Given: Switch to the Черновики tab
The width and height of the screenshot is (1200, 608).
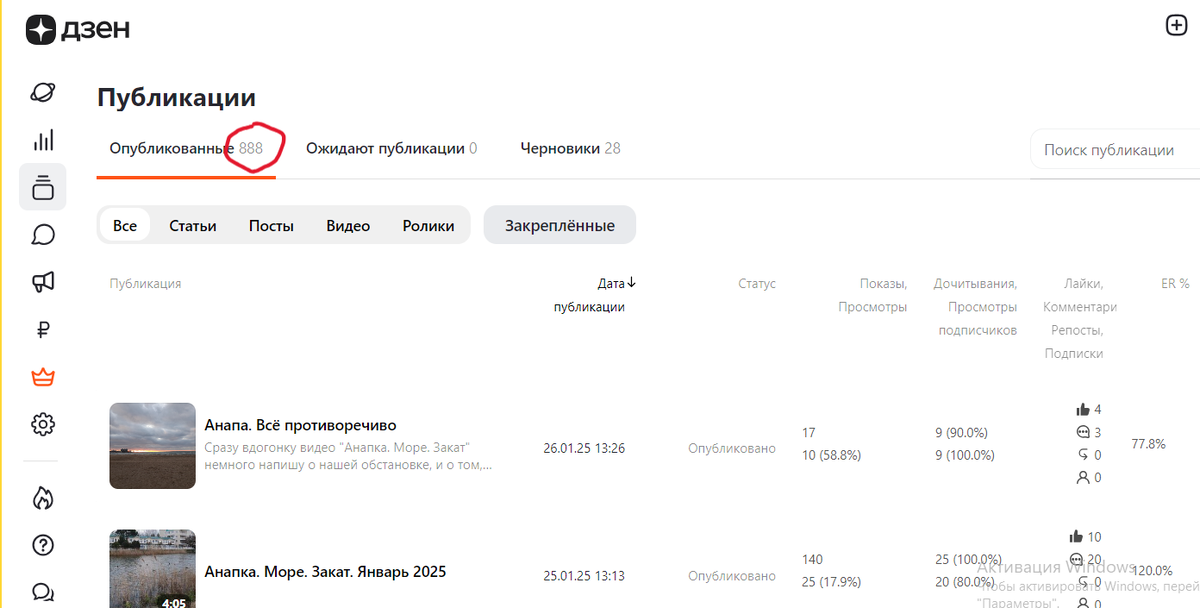Looking at the screenshot, I should (570, 148).
